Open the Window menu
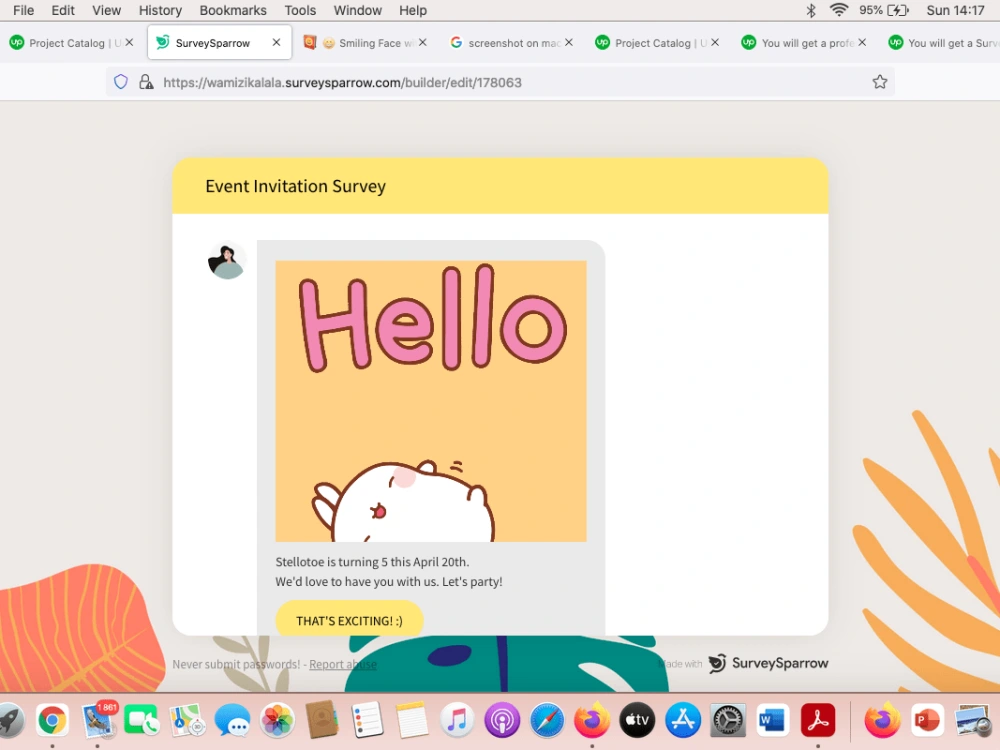Viewport: 1000px width, 750px height. pyautogui.click(x=358, y=10)
